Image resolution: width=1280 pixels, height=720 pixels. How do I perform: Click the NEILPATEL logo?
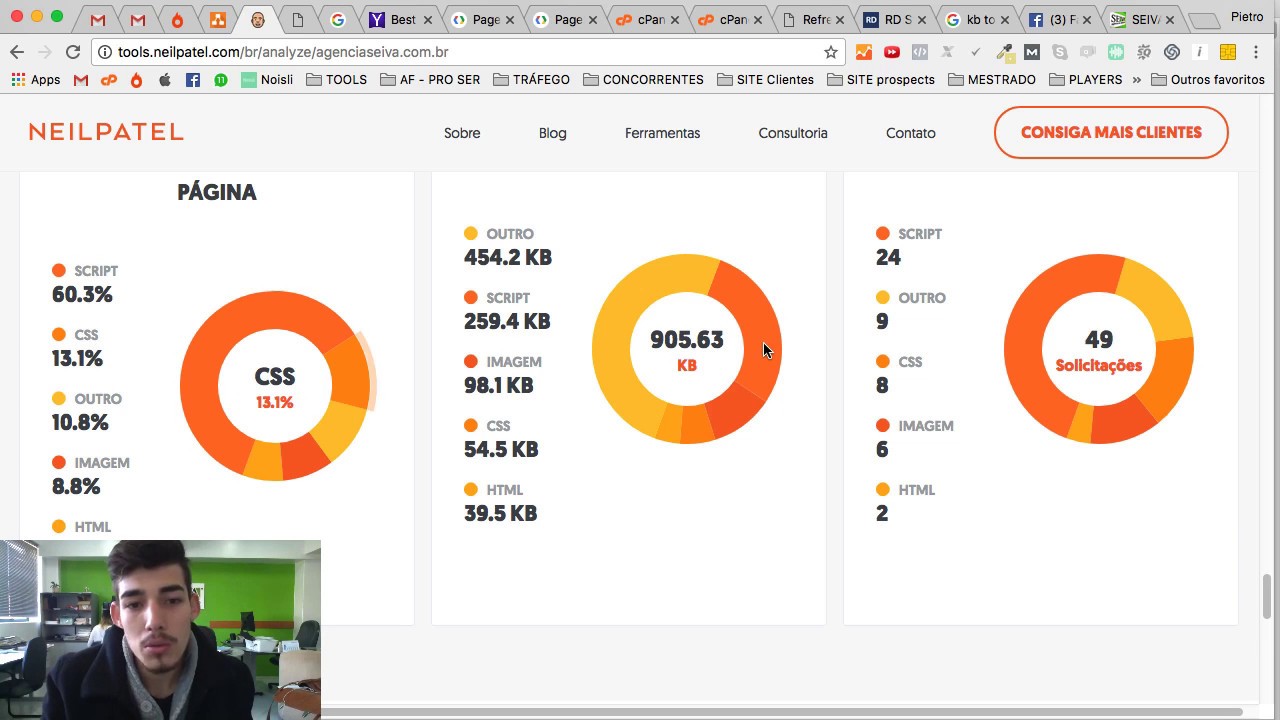pos(106,132)
